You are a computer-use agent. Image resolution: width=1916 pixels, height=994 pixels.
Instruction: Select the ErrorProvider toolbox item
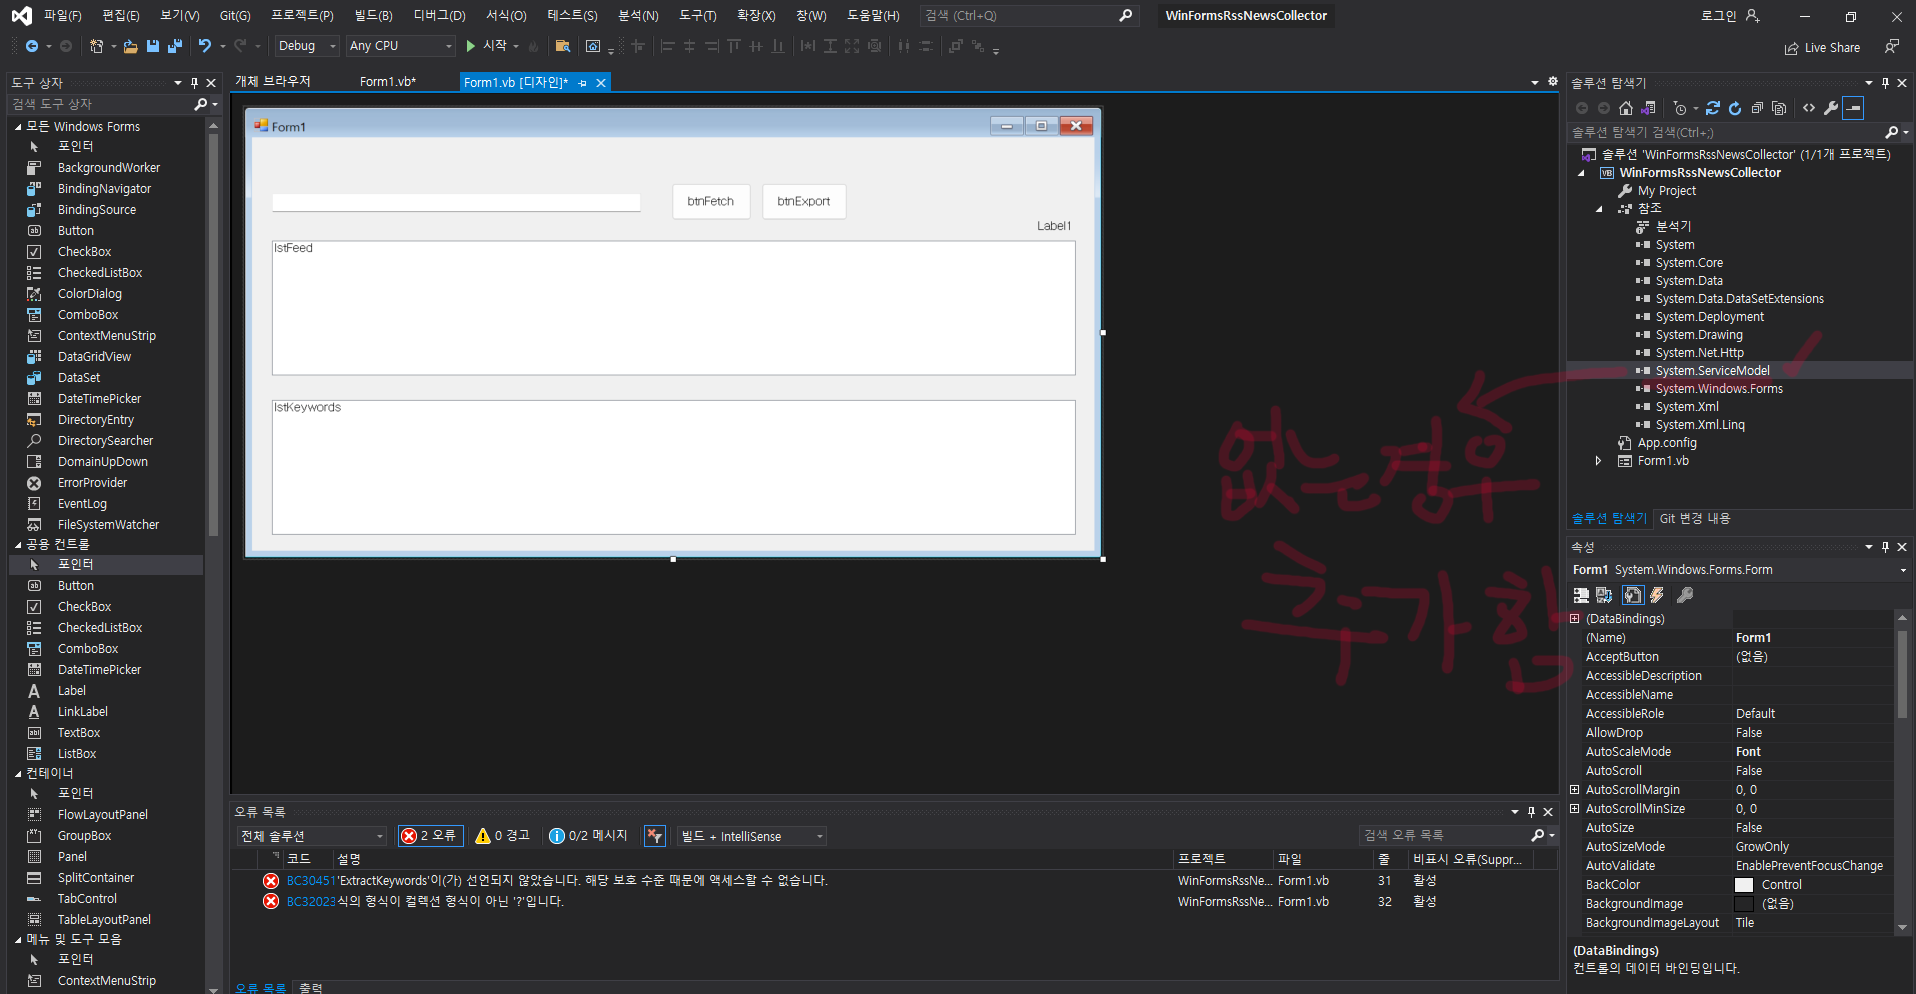(92, 483)
